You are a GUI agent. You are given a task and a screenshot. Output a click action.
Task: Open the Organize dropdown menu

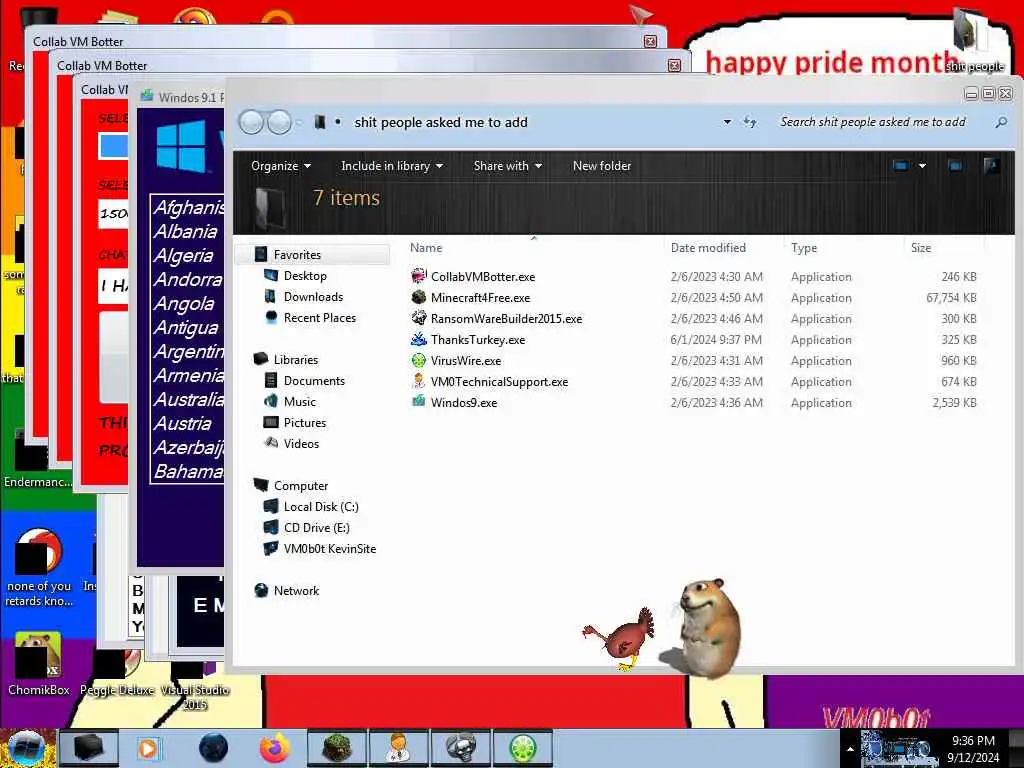(x=281, y=166)
